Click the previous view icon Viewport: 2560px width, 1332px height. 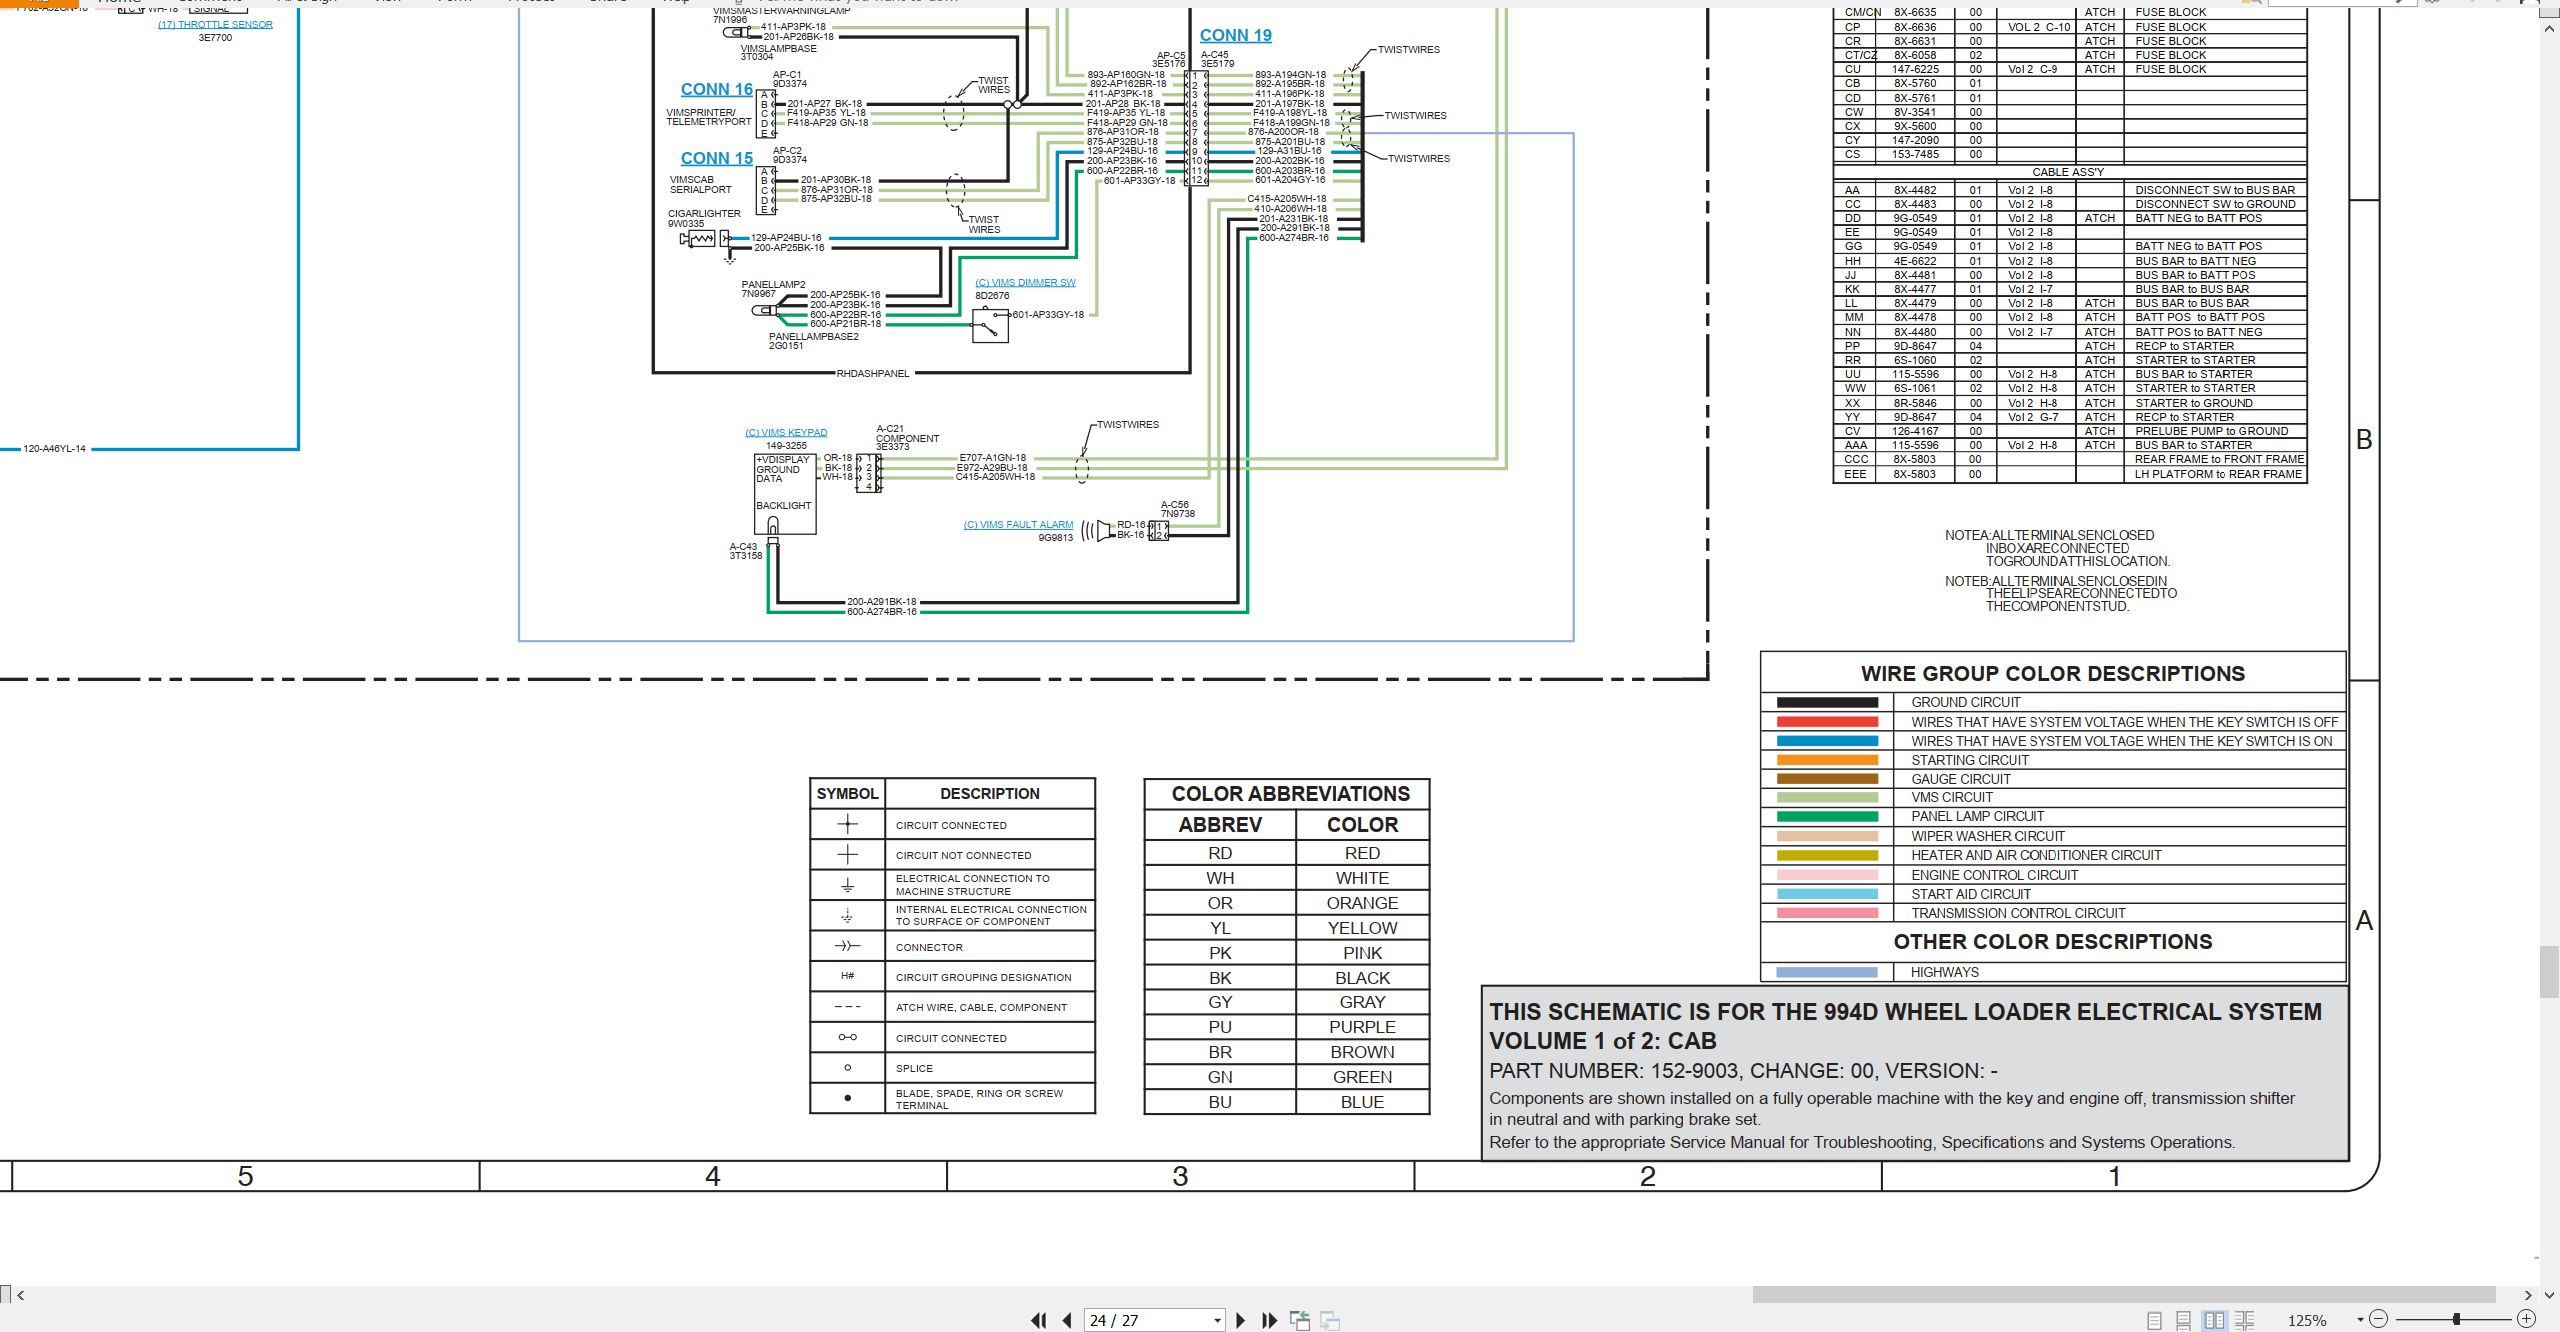pyautogui.click(x=1300, y=1320)
